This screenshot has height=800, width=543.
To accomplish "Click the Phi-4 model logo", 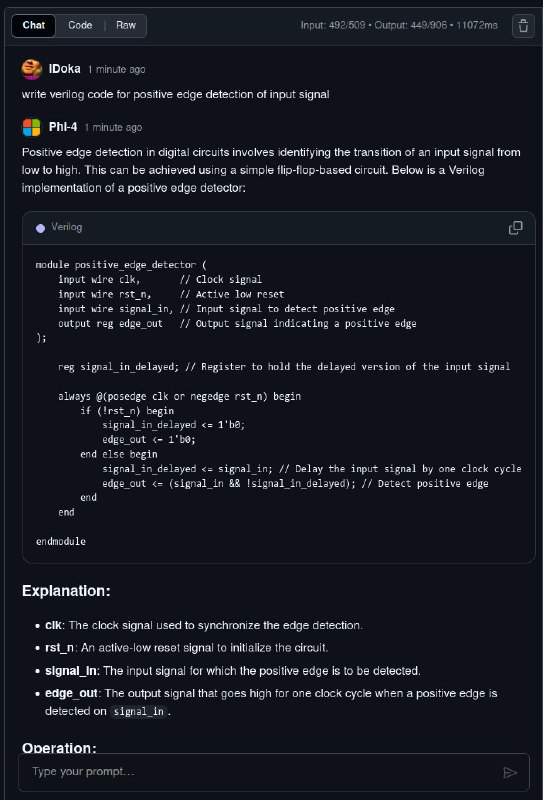I will tap(32, 128).
